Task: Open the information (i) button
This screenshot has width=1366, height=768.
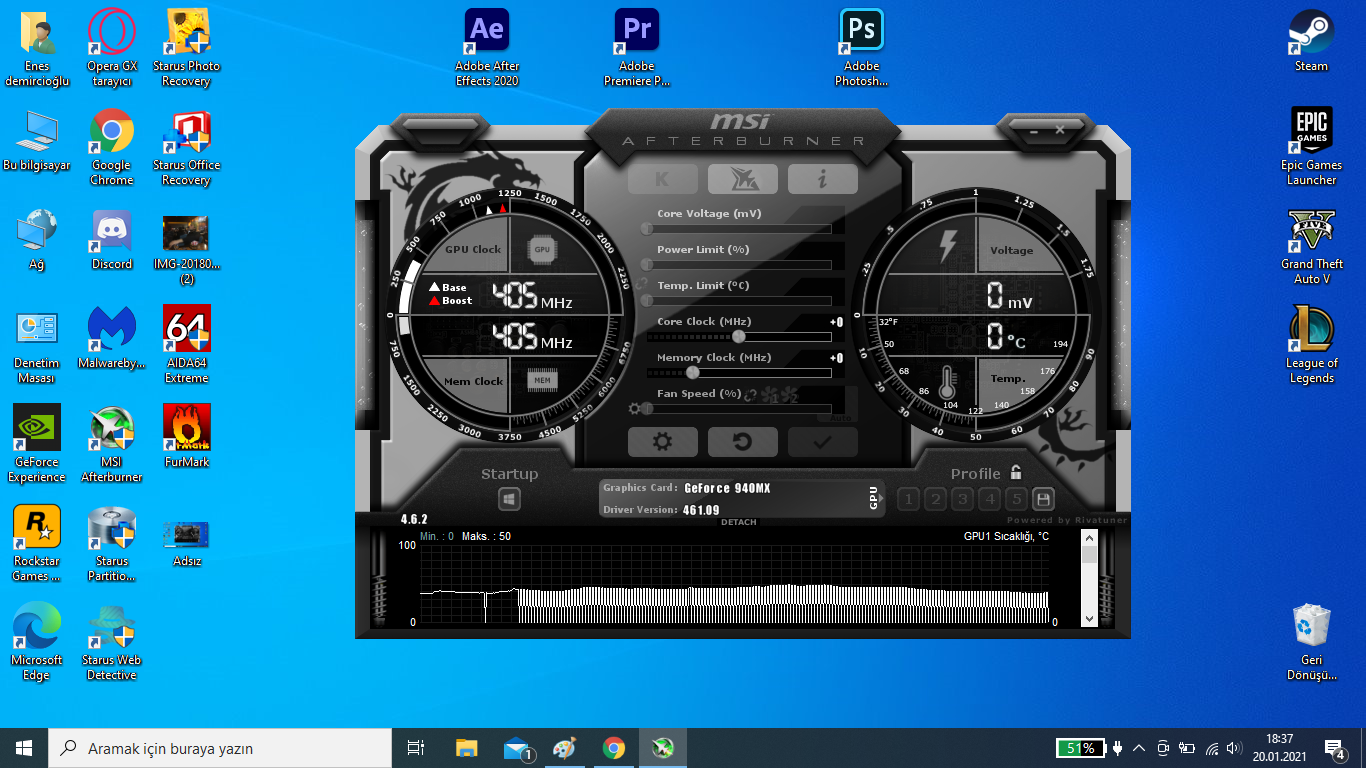Action: 822,179
